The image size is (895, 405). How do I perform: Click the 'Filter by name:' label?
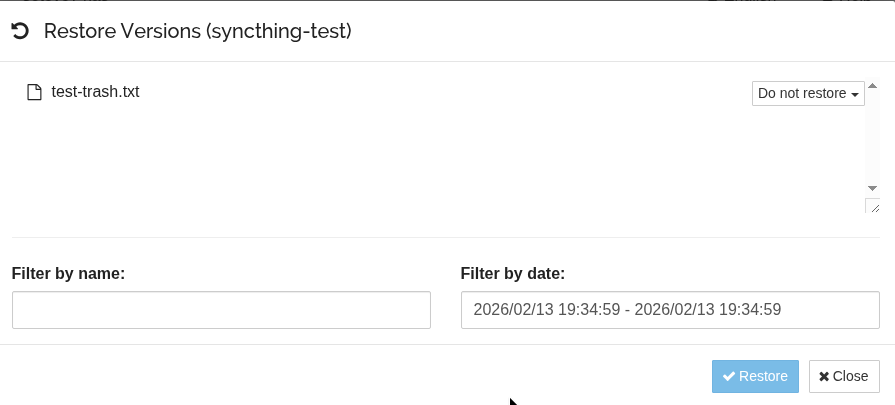tap(68, 273)
